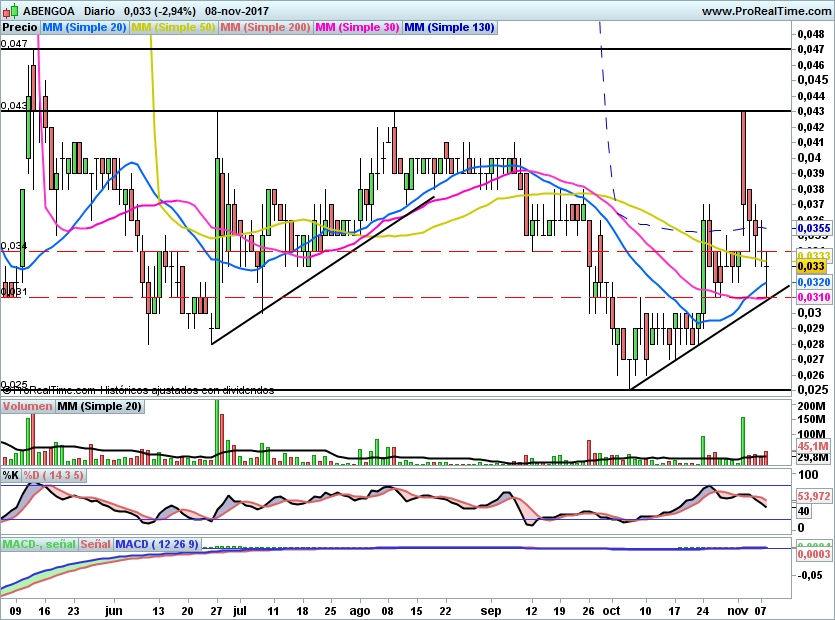
Task: Select the Precio panel label
Action: tap(20, 28)
